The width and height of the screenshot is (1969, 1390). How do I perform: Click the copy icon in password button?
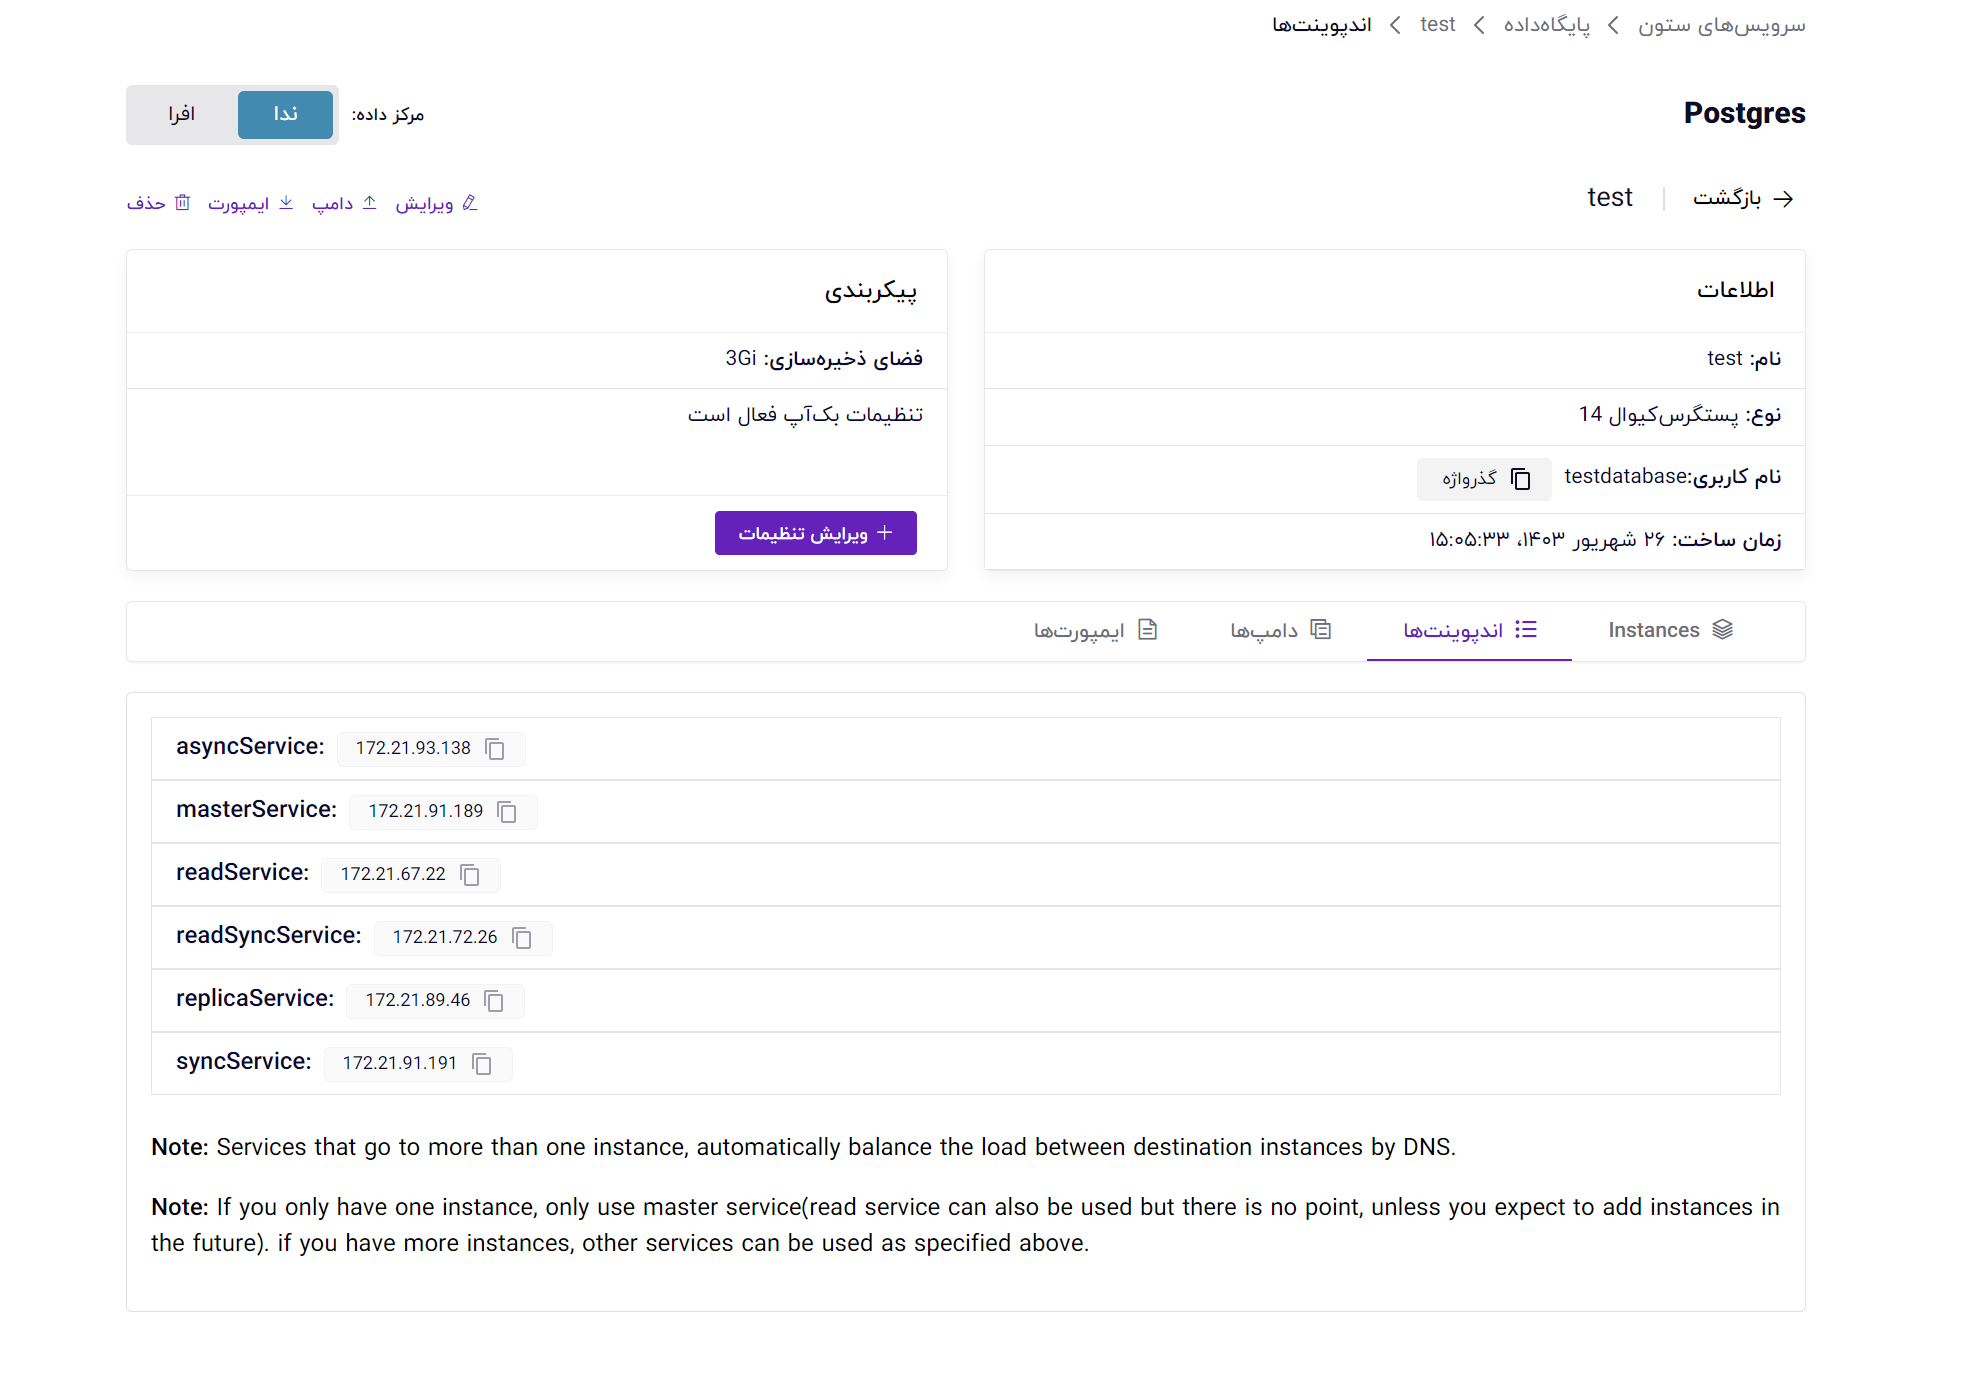tap(1521, 479)
